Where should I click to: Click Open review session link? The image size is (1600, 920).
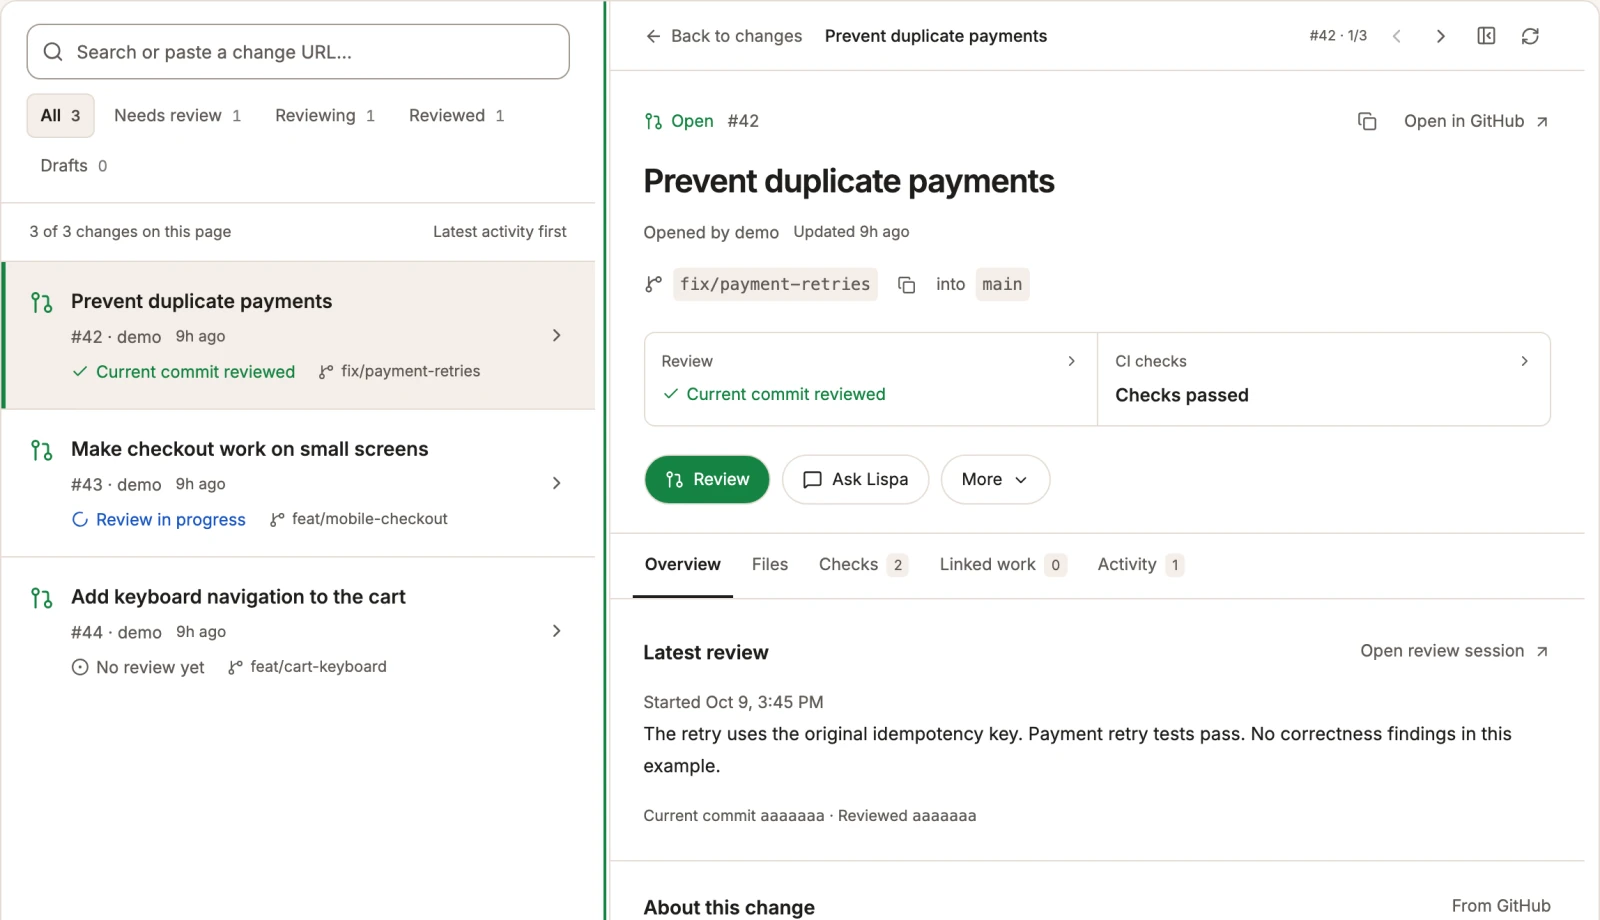(x=1455, y=651)
